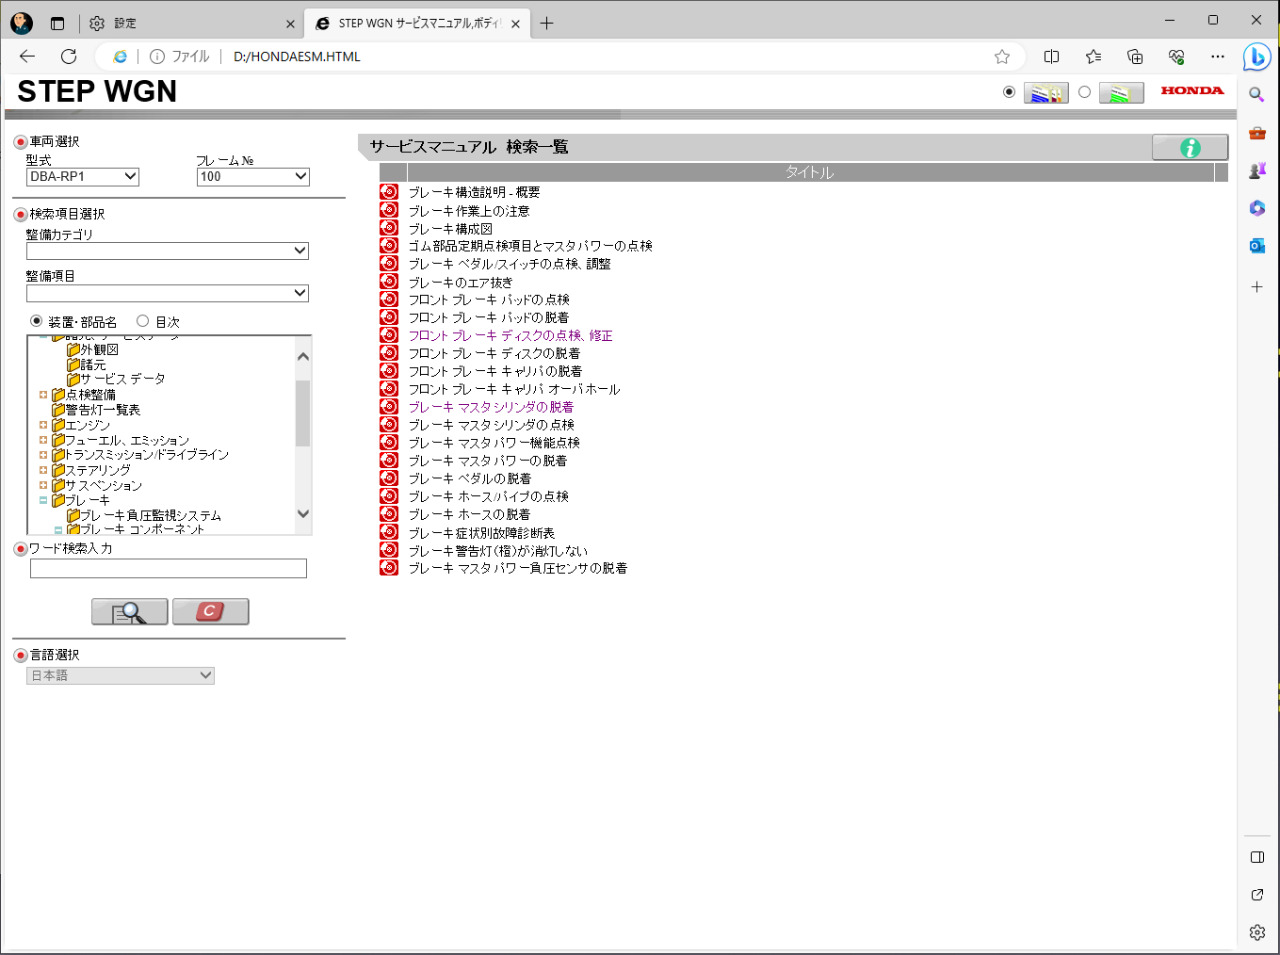Open link ブレーキ ペダル/スイッチの点検、調整
This screenshot has width=1280, height=955.
click(x=509, y=264)
